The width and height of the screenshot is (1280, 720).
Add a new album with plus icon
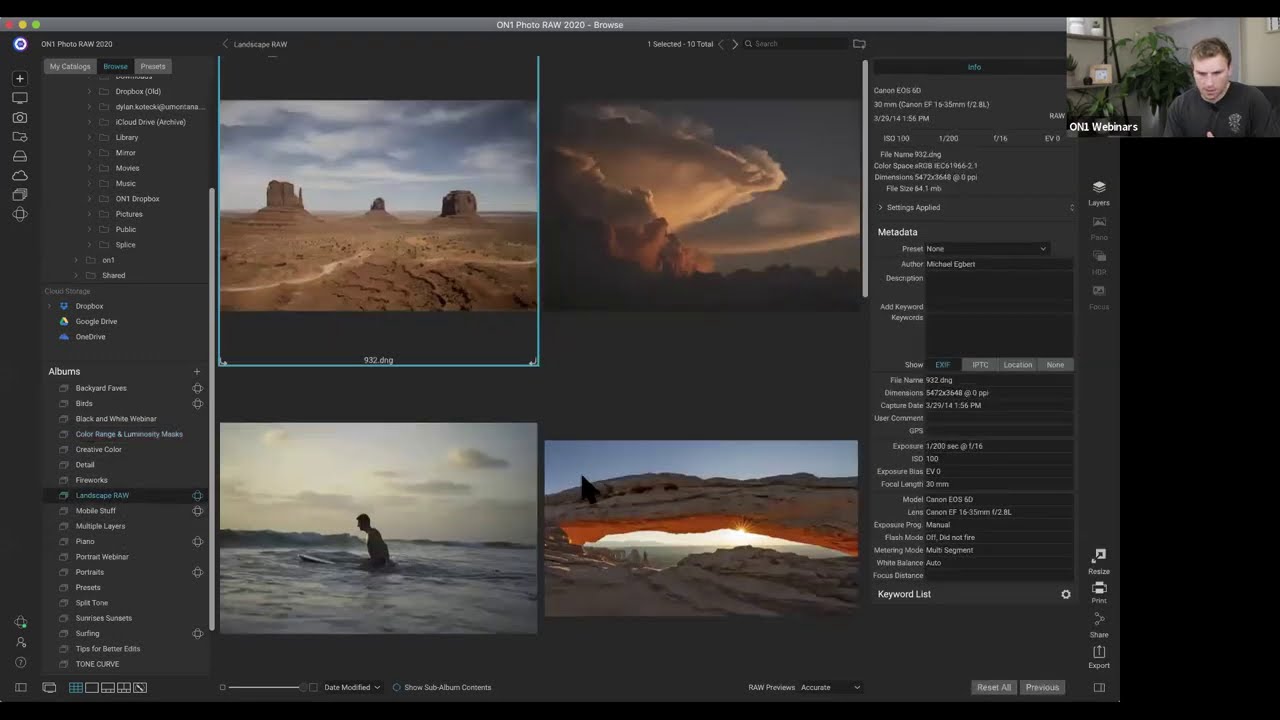(x=197, y=372)
